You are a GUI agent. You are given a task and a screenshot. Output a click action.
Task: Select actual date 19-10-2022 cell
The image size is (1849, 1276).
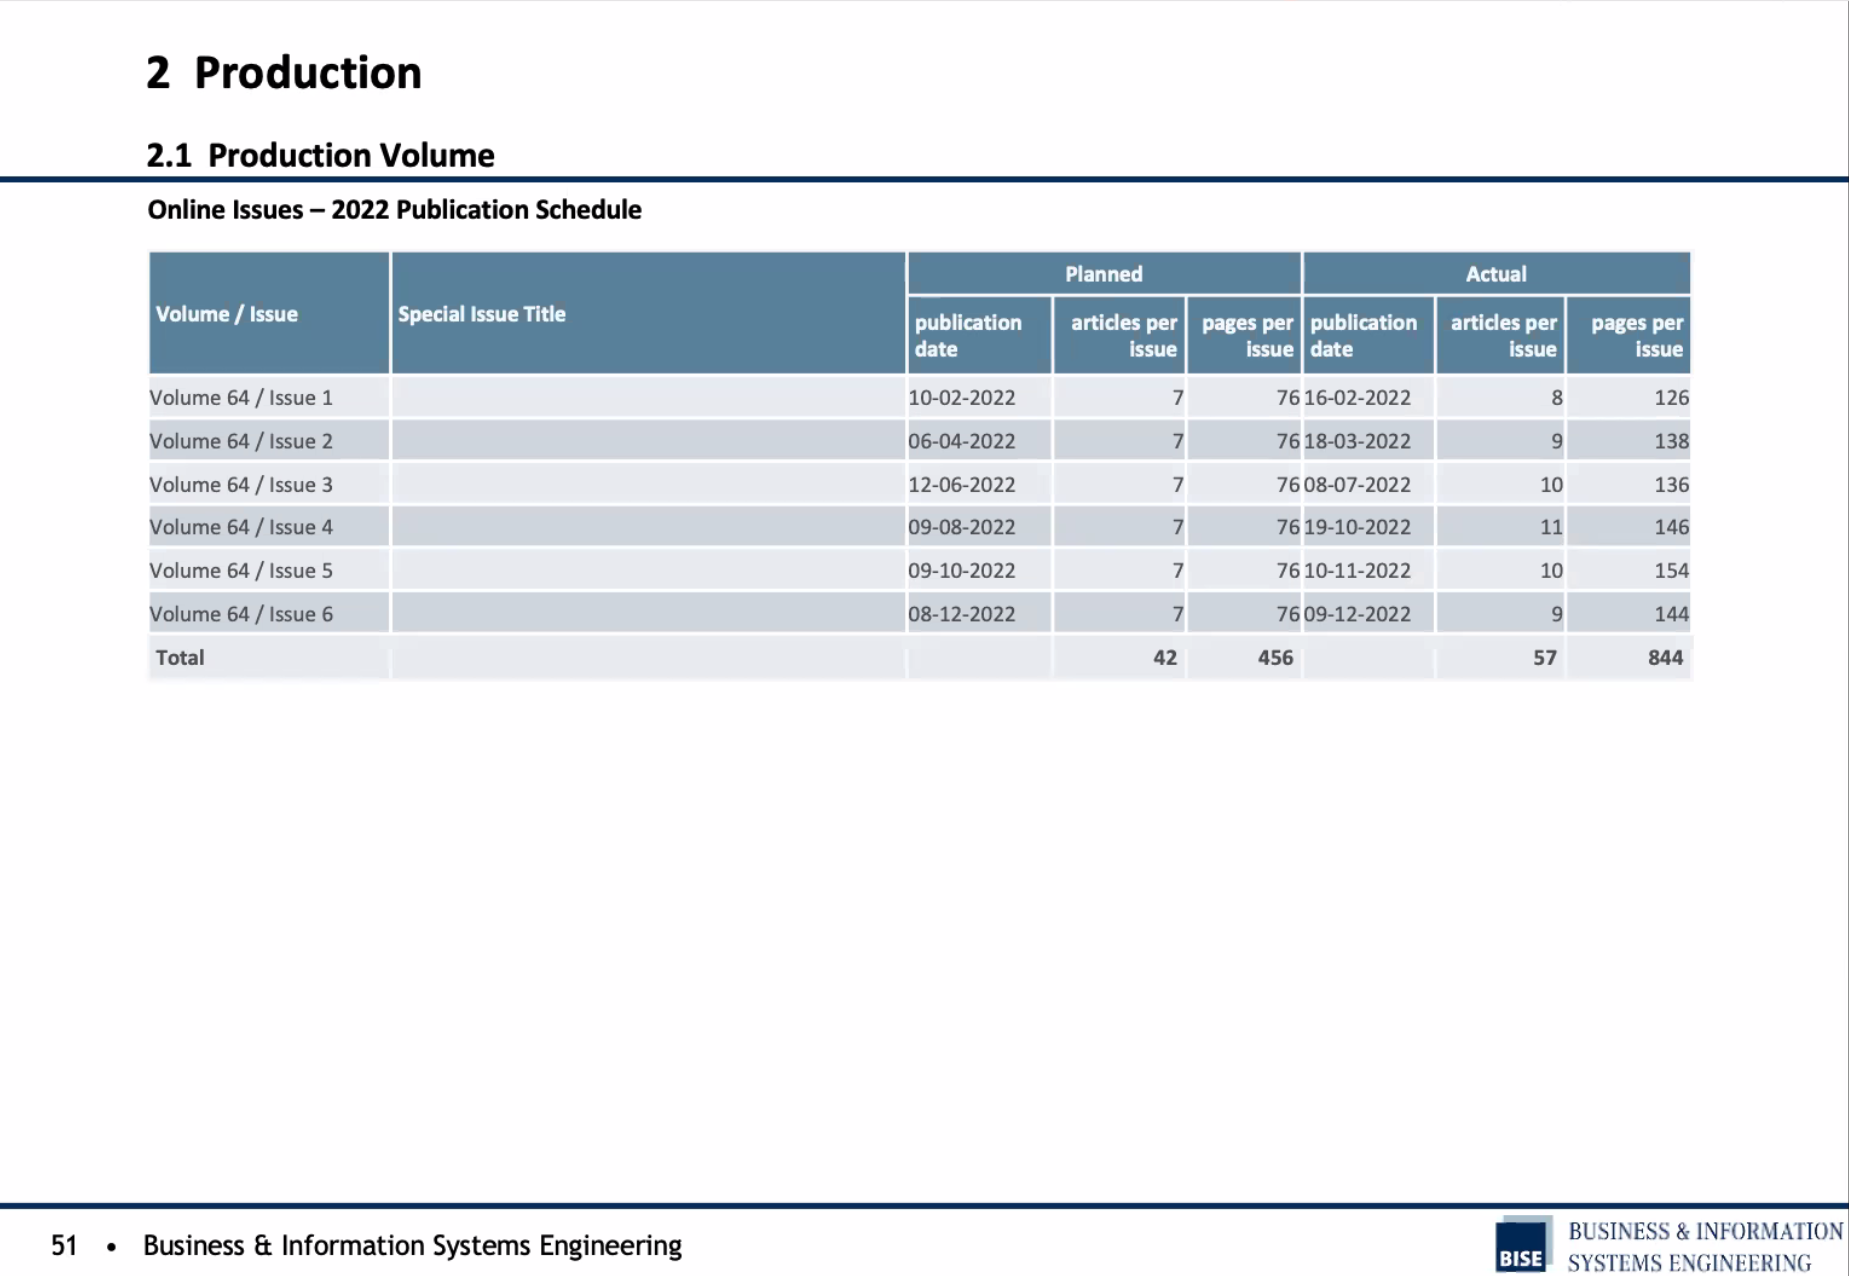1357,527
